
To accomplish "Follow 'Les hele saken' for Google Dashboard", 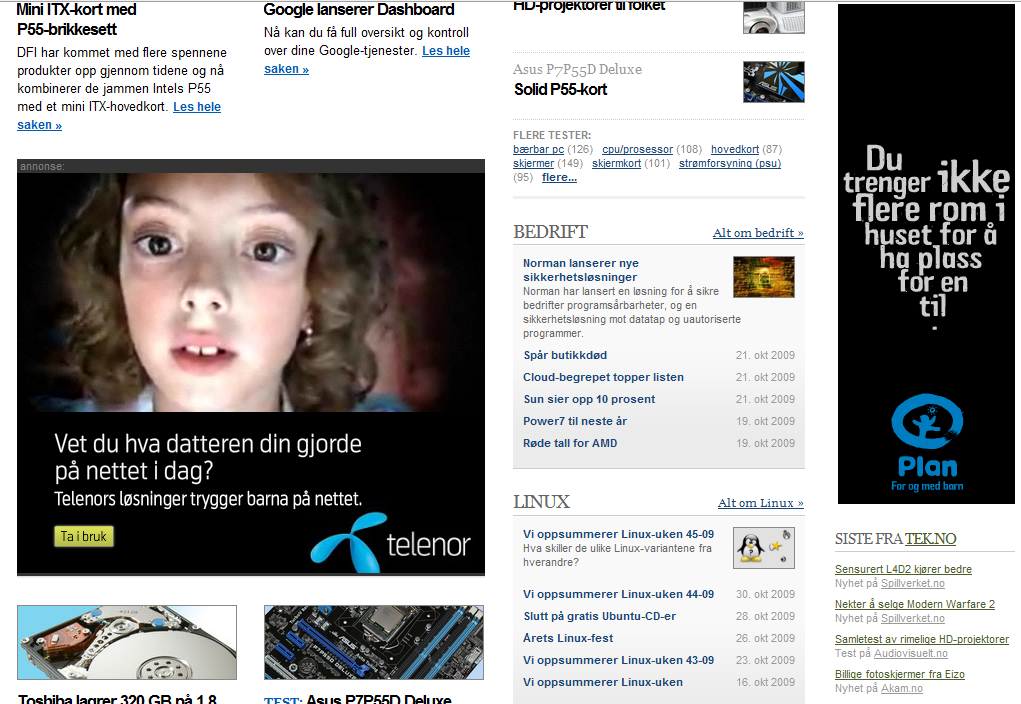I will coord(367,60).
